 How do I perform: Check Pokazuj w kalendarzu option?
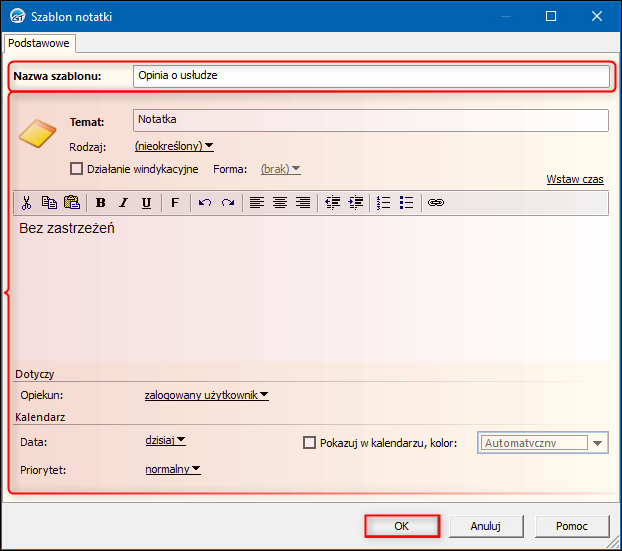point(309,442)
